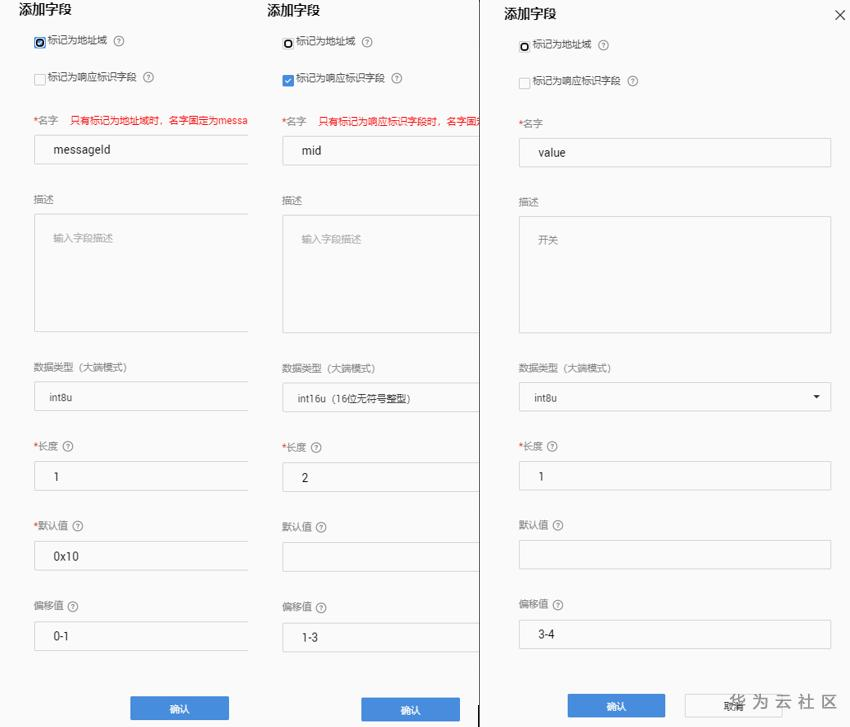Click 偏移值 help icon in messageId panel
Screen dimensions: 850x727
pyautogui.click(x=73, y=606)
